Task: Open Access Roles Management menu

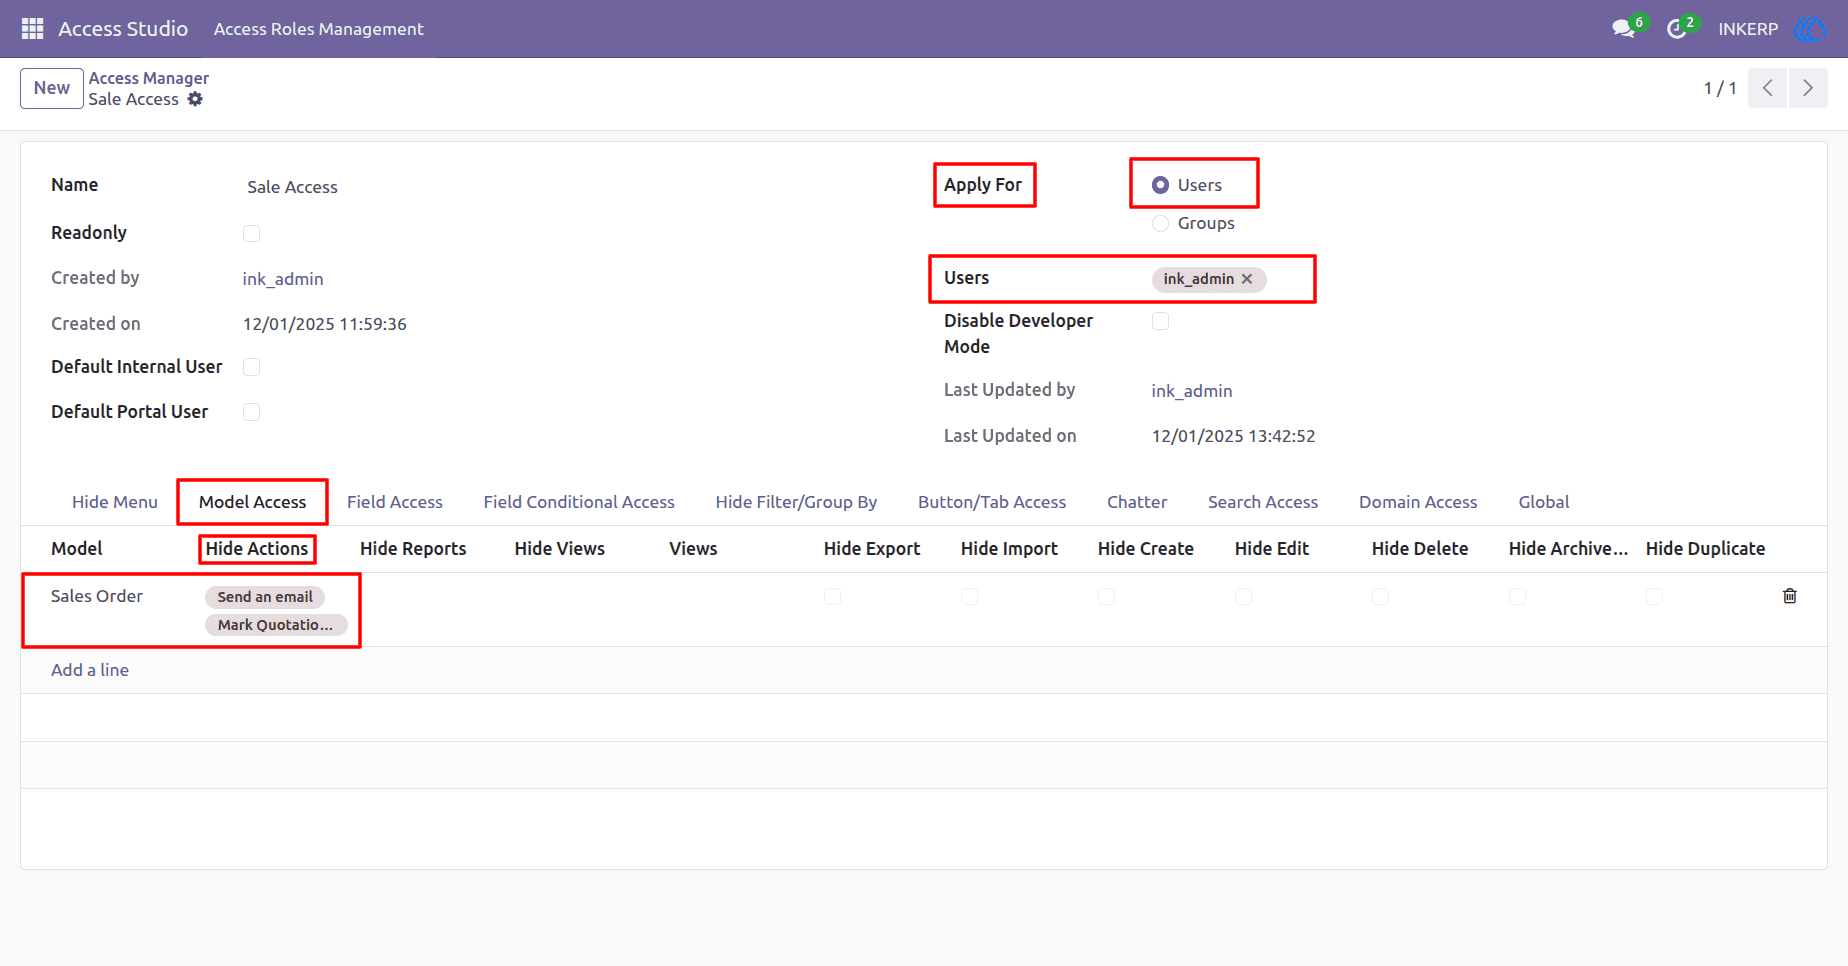Action: (319, 29)
